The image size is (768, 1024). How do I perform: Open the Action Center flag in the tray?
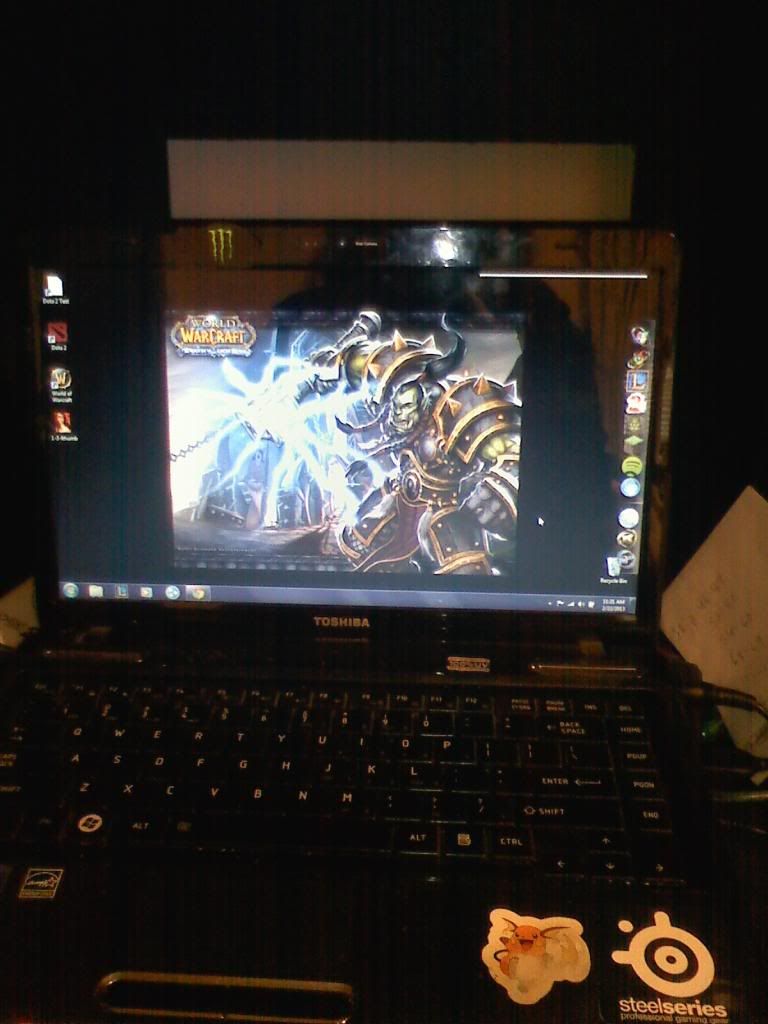point(560,604)
